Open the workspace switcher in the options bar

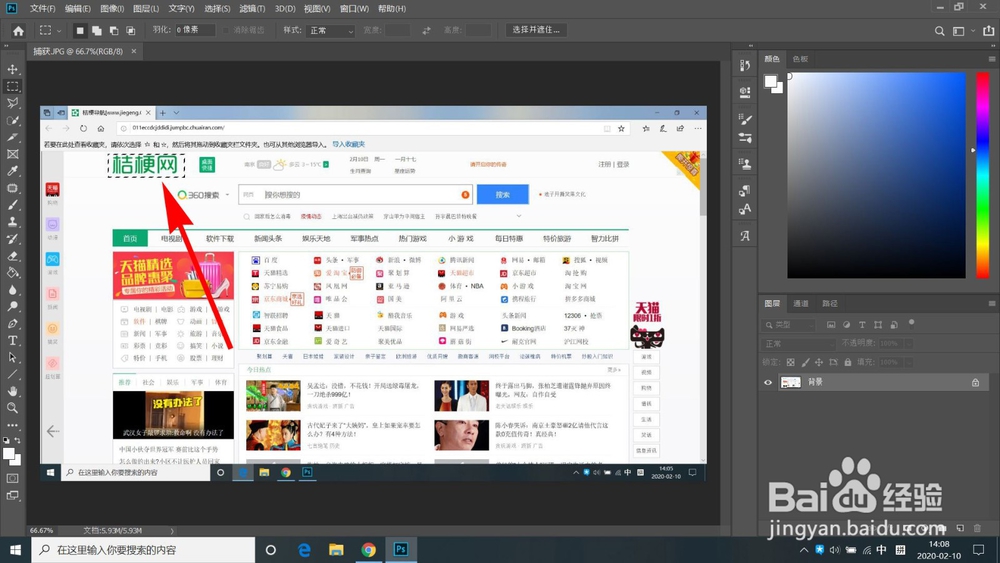tap(961, 31)
